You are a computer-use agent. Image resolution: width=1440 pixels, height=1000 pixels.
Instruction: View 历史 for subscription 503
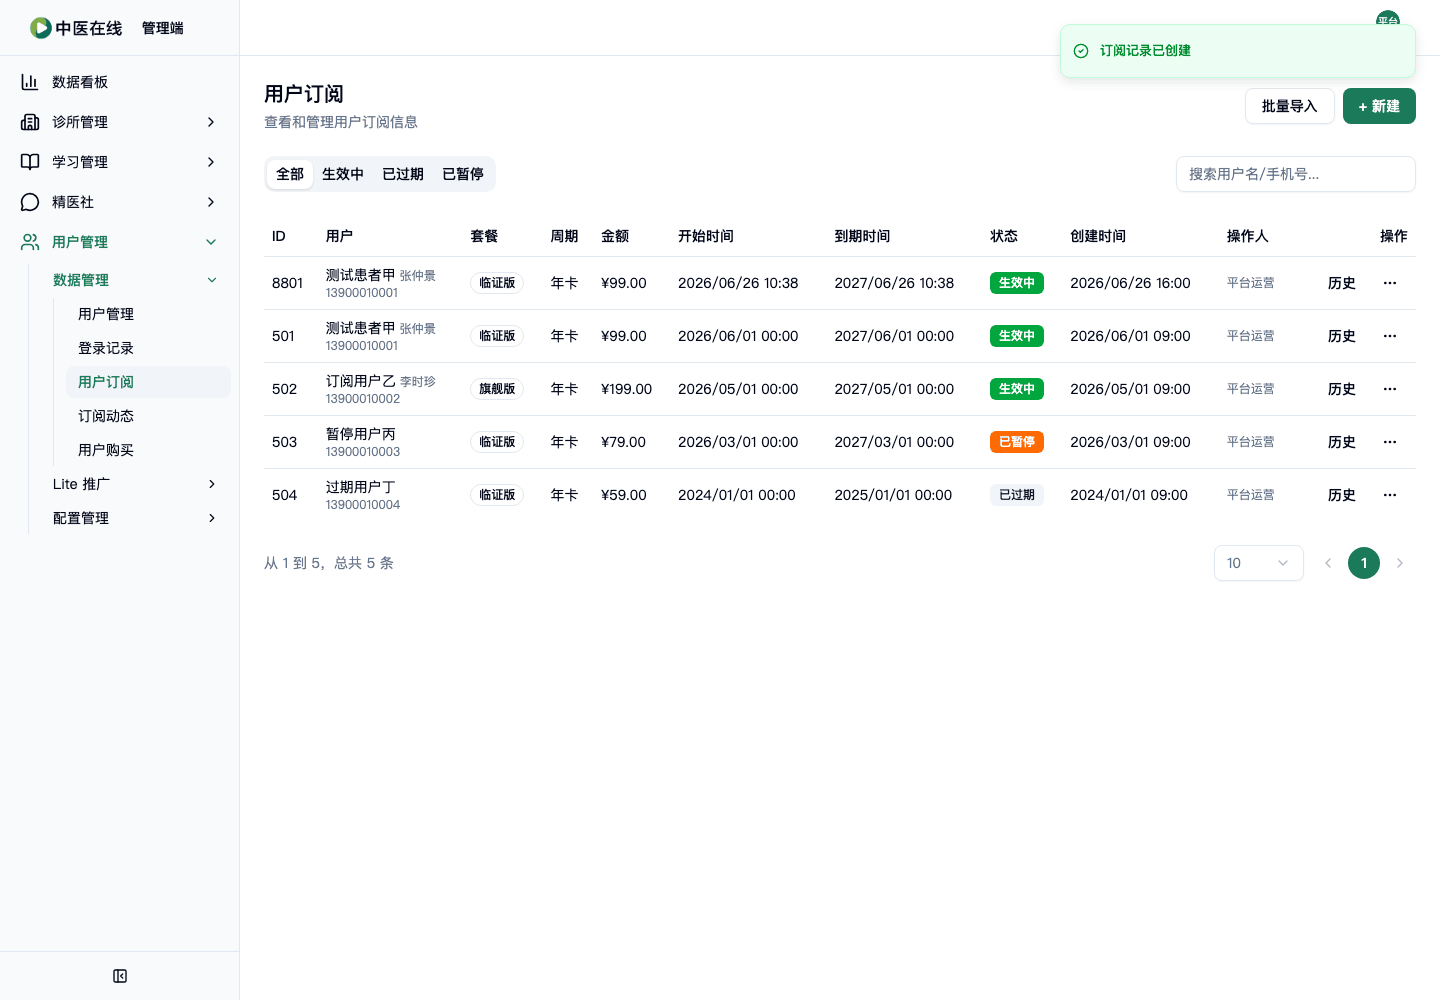pos(1342,442)
